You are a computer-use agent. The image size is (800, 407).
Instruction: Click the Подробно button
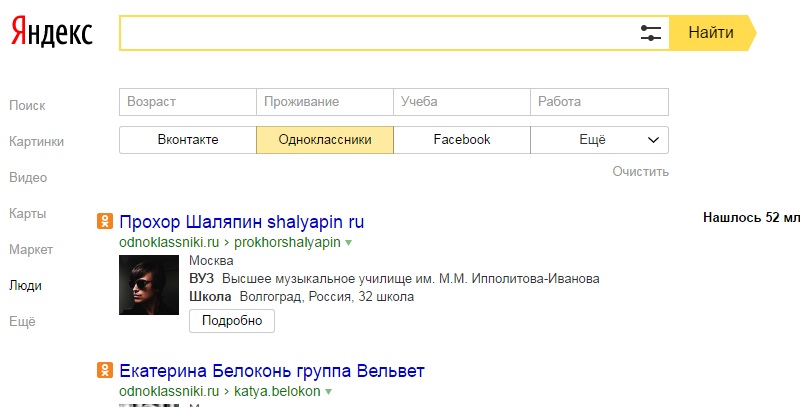click(x=232, y=321)
